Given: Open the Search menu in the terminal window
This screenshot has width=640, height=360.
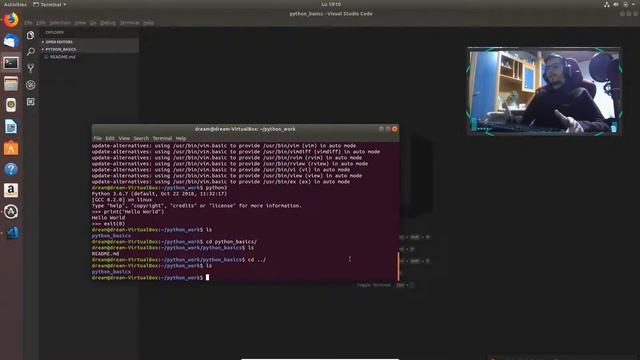Looking at the screenshot, I should pos(141,138).
